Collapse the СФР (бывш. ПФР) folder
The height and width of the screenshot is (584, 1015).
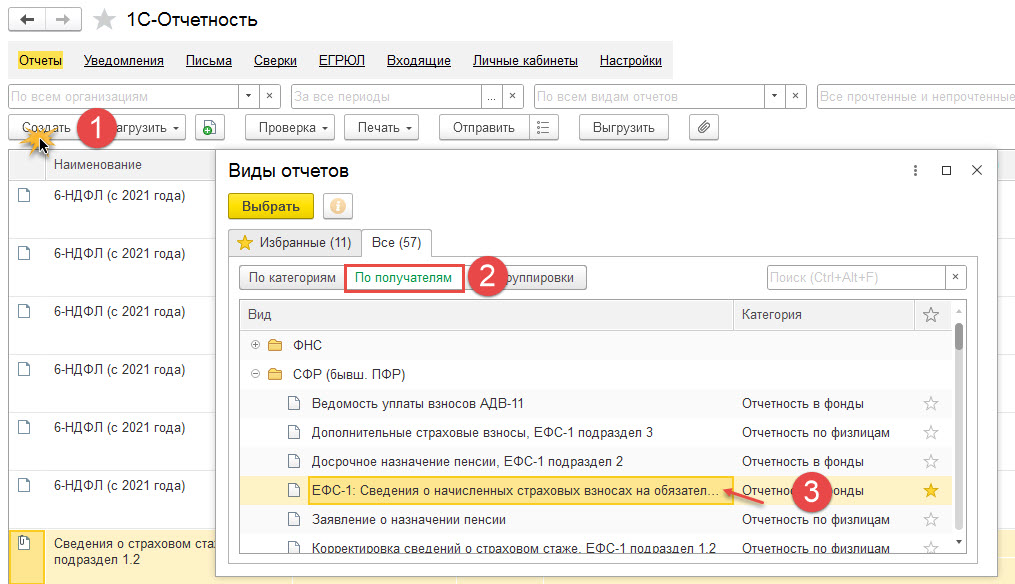255,374
